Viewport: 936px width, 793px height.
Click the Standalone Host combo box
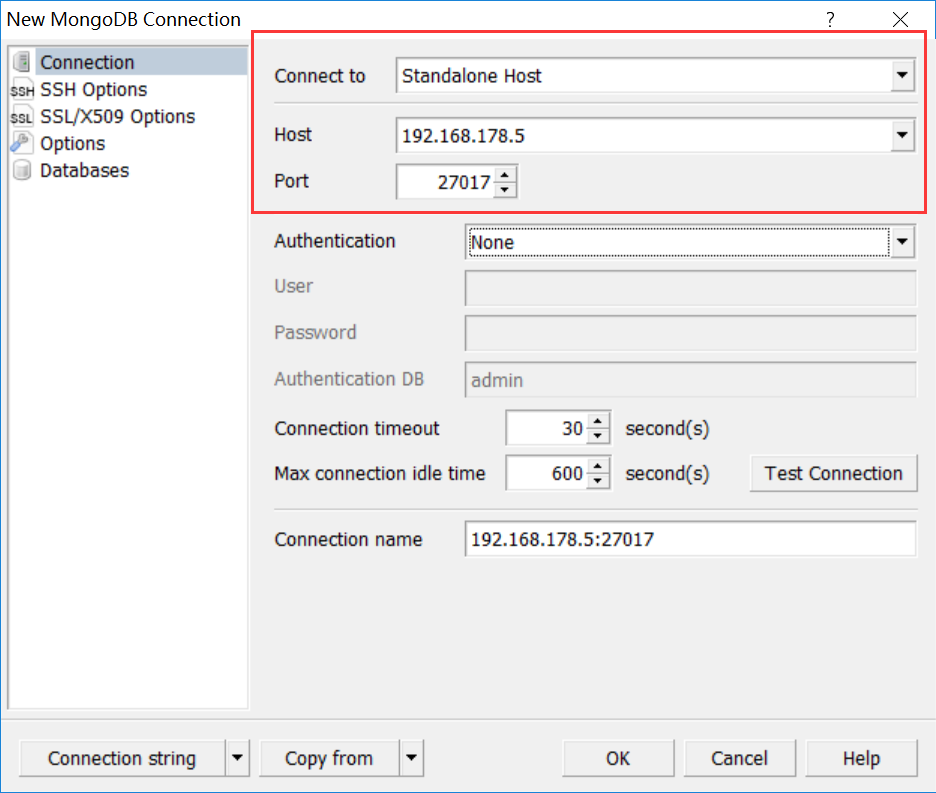coord(655,75)
